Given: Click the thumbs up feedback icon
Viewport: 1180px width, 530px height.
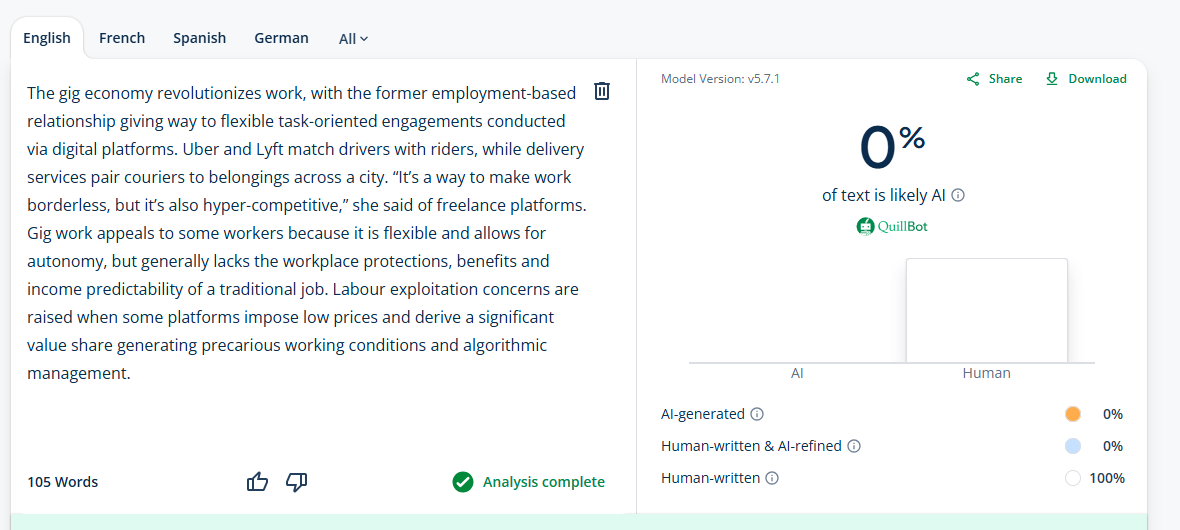Looking at the screenshot, I should pyautogui.click(x=258, y=482).
